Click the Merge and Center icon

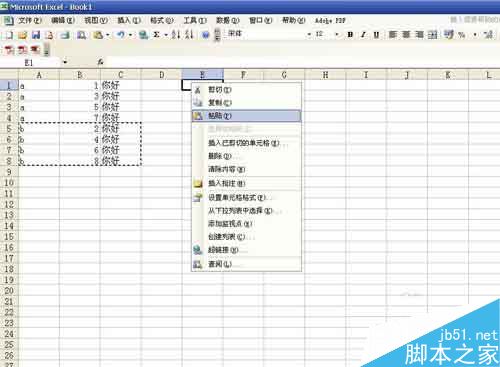pos(433,34)
